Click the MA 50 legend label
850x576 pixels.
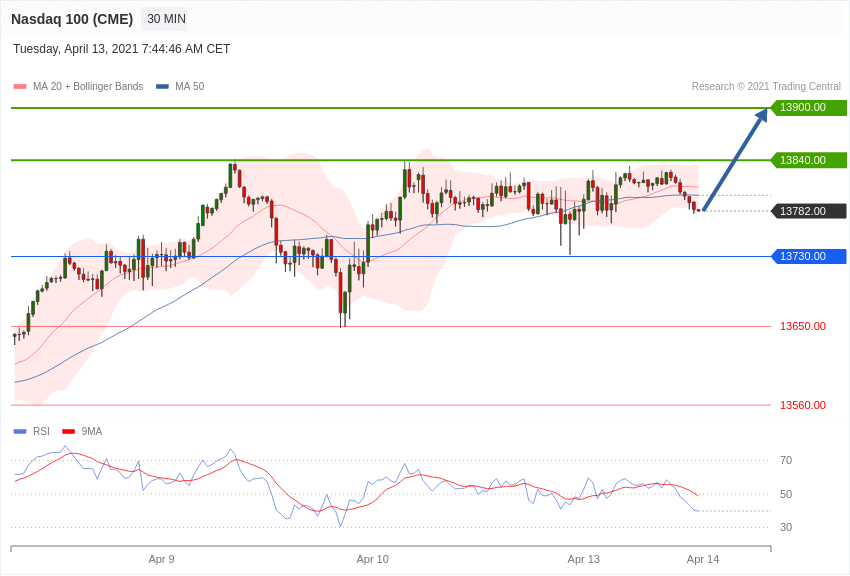(x=190, y=86)
